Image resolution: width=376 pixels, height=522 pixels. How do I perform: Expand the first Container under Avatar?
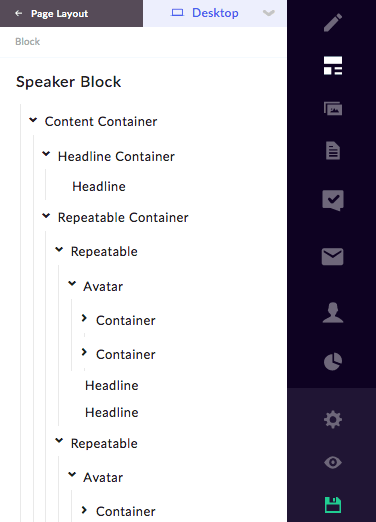coord(84,318)
